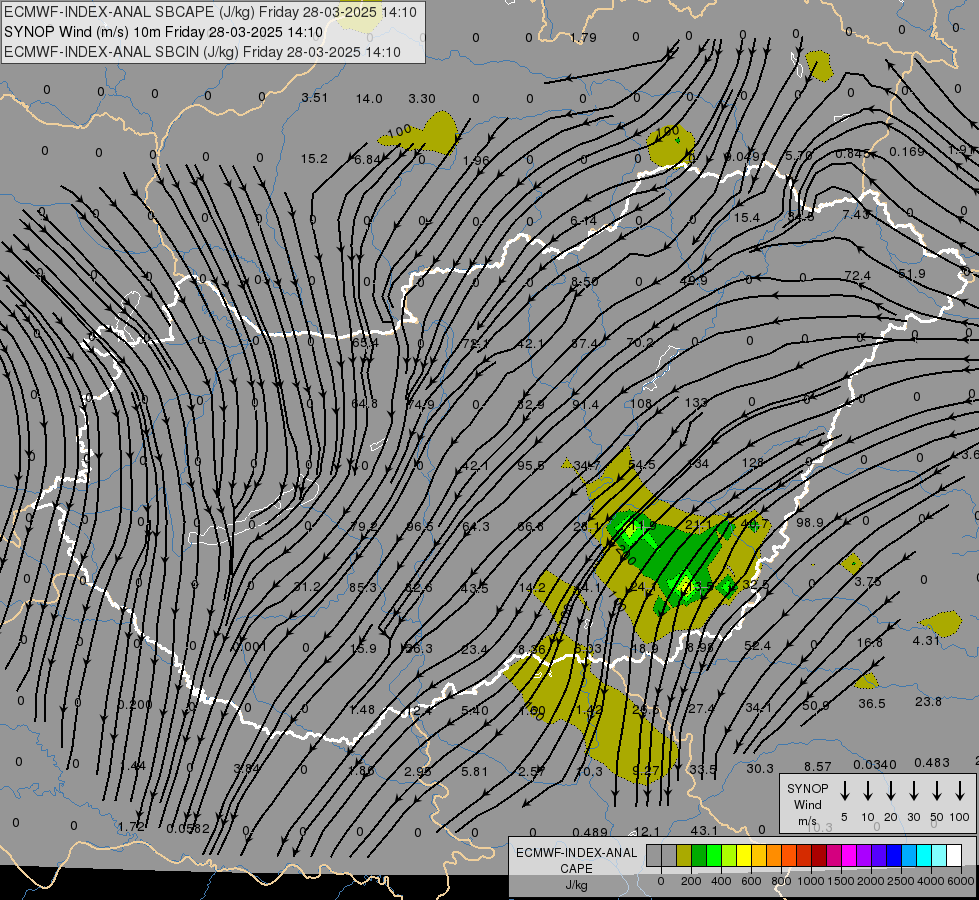The height and width of the screenshot is (900, 979).
Task: Click the 4000 tick label in CAPE legend
Action: coord(930,881)
